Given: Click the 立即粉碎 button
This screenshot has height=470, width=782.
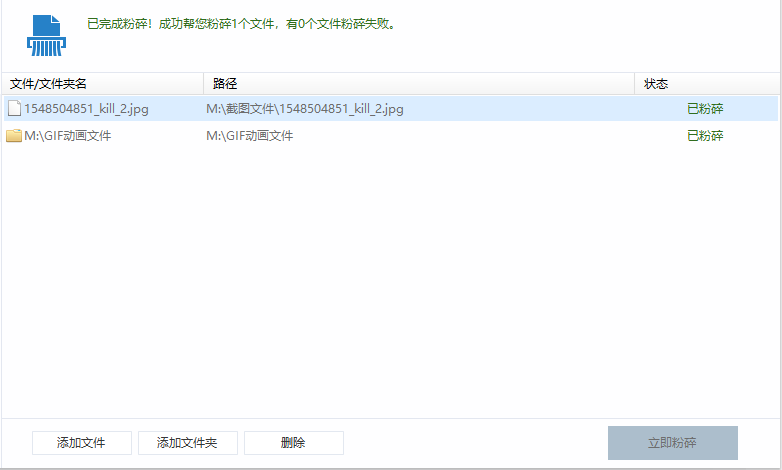Looking at the screenshot, I should 672,443.
